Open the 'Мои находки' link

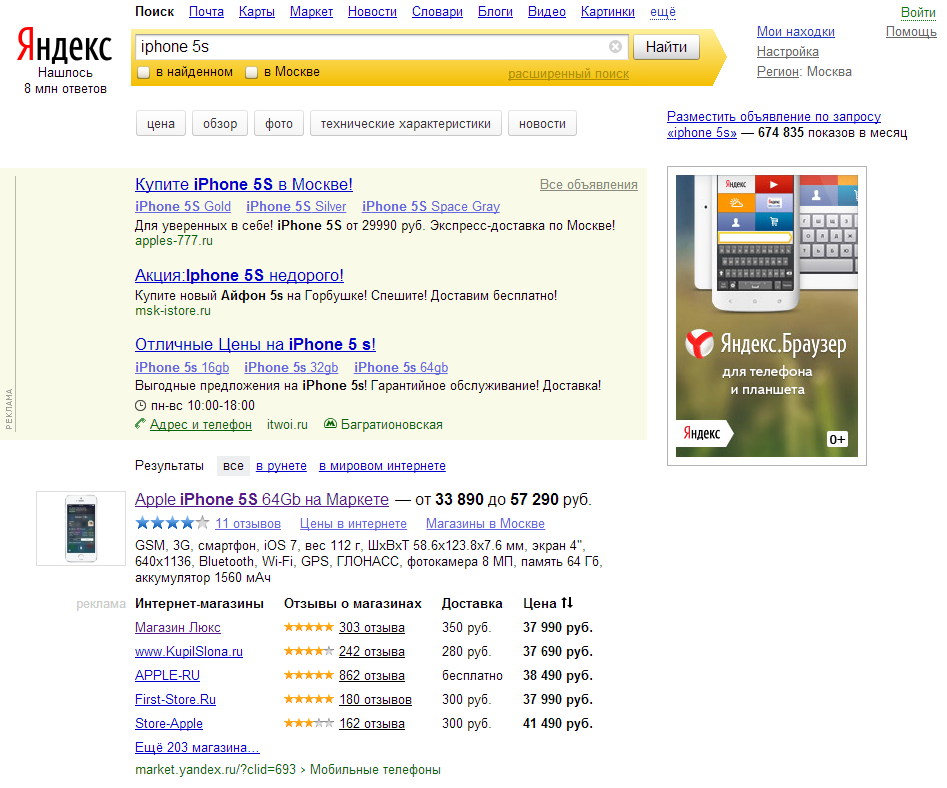pos(795,31)
